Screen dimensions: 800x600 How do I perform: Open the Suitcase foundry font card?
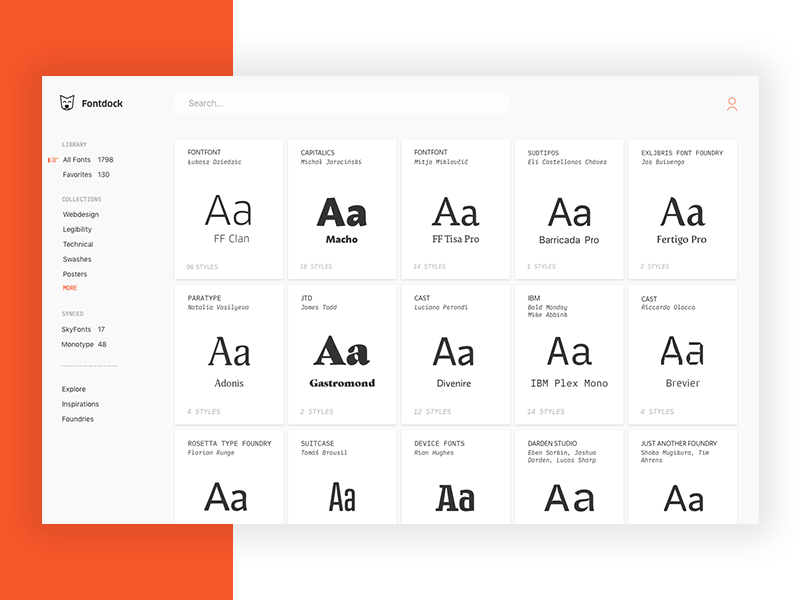pos(342,477)
